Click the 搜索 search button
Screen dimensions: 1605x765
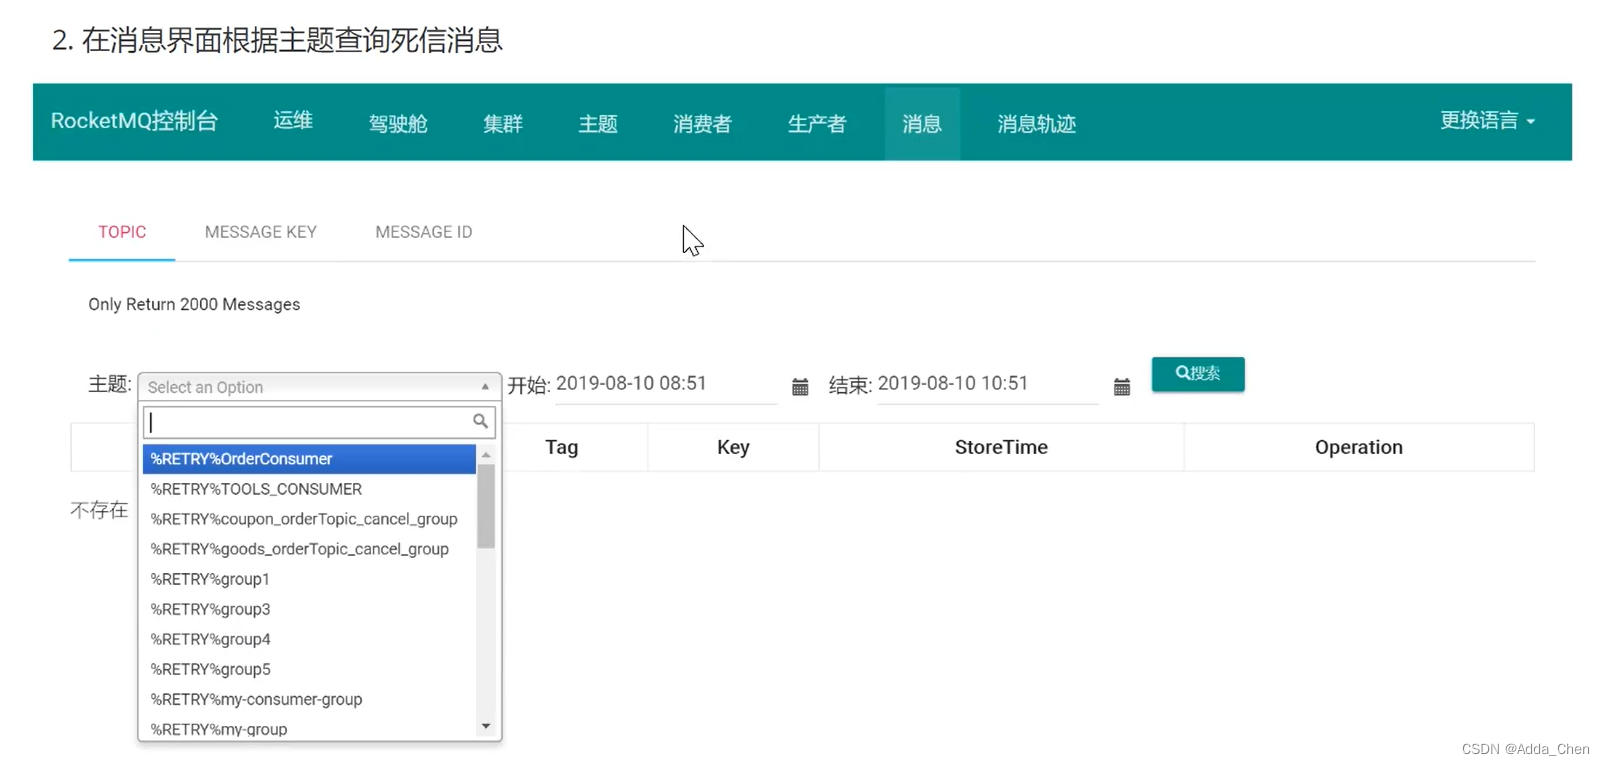click(x=1198, y=374)
